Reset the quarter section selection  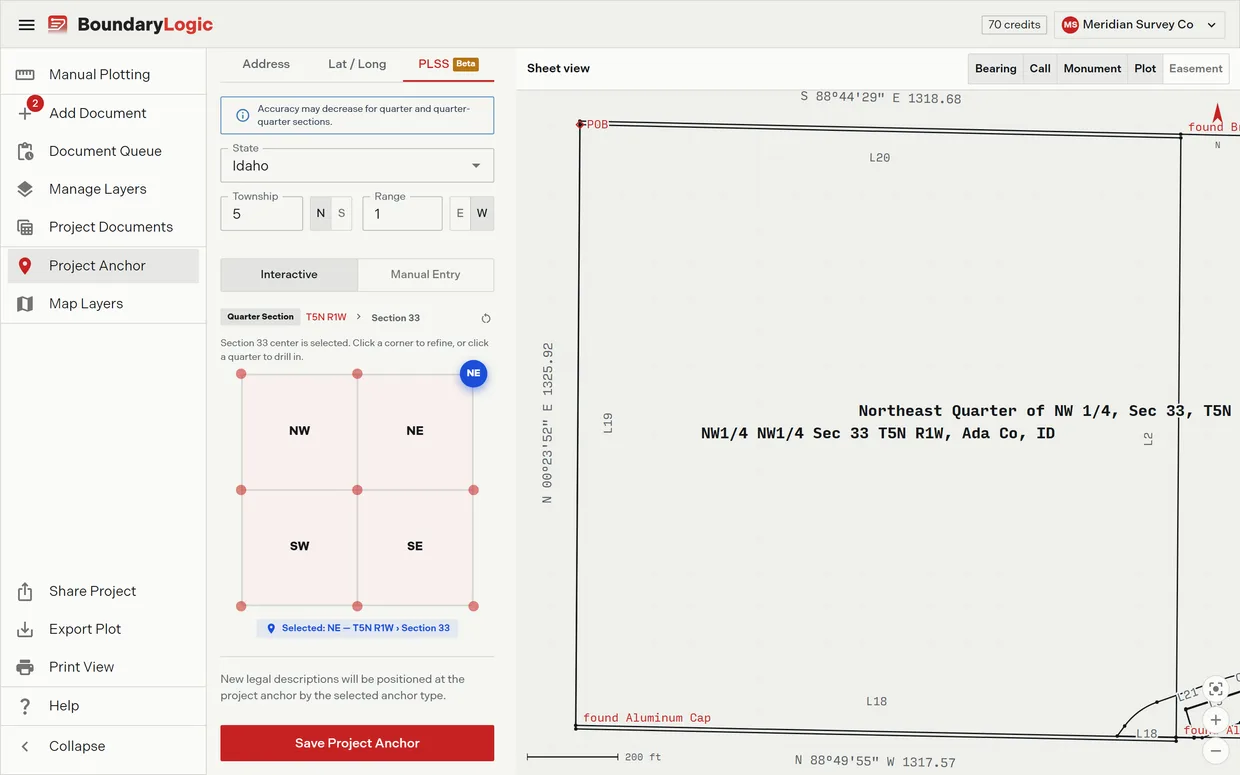point(486,318)
